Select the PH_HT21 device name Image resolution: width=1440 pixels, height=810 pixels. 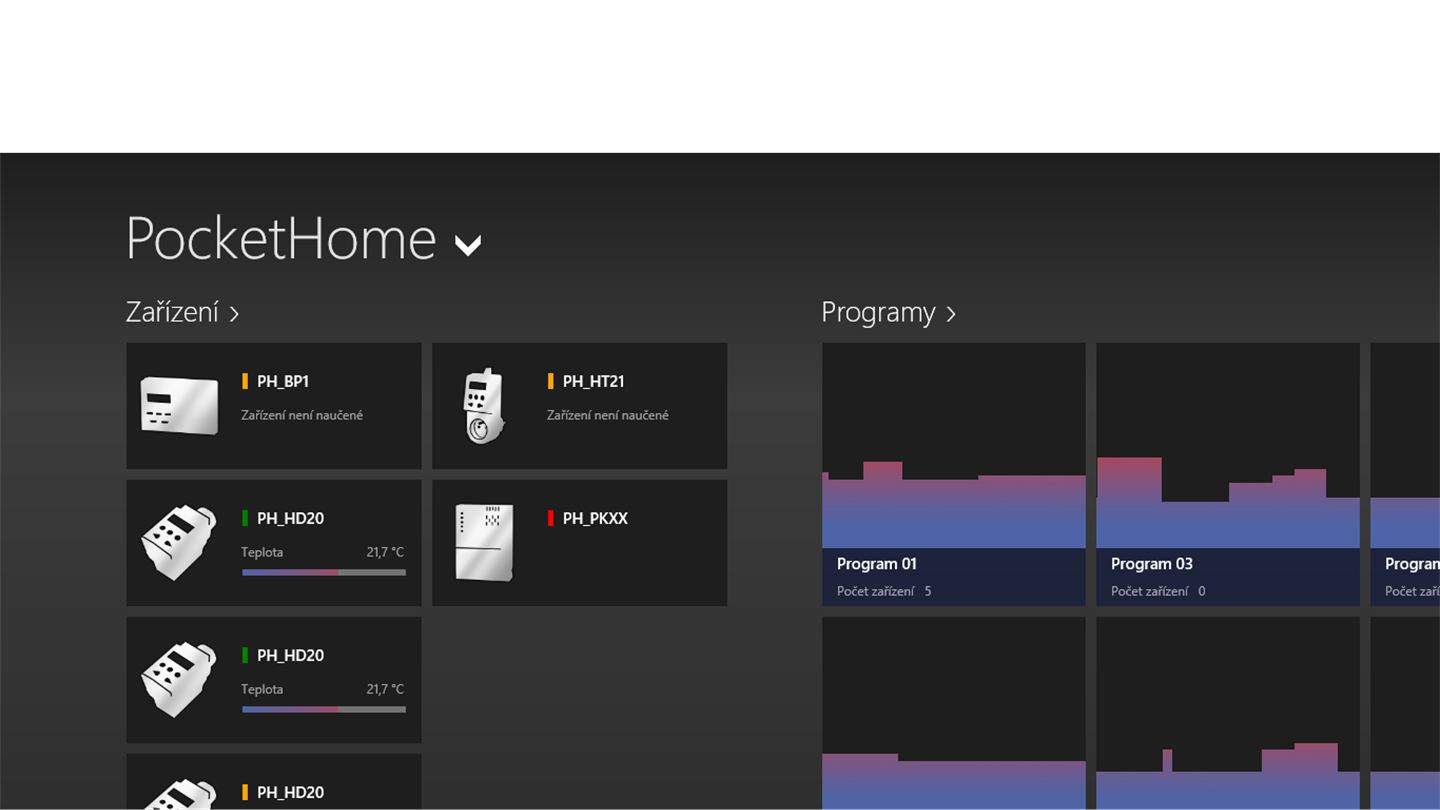(x=593, y=381)
